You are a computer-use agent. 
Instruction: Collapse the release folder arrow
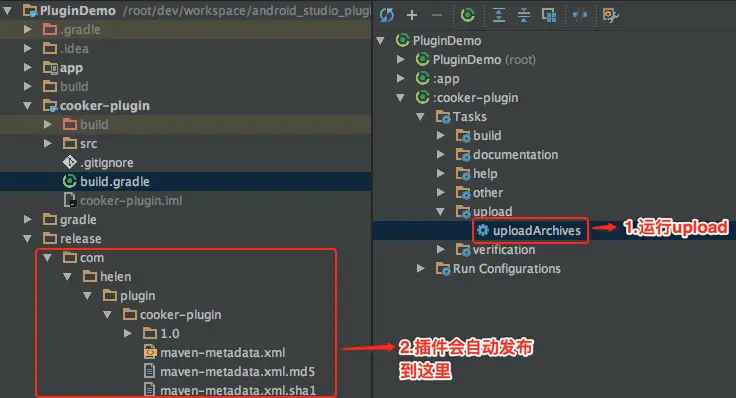27,238
